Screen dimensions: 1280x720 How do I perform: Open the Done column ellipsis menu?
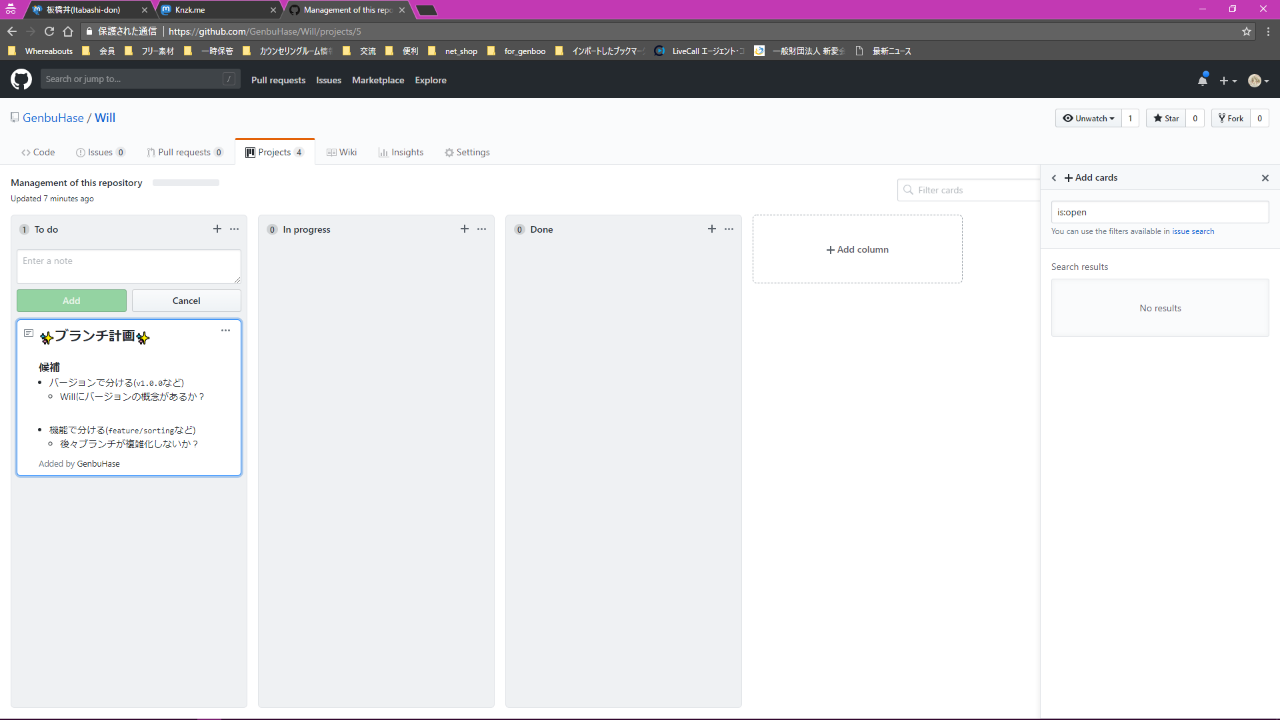[729, 229]
